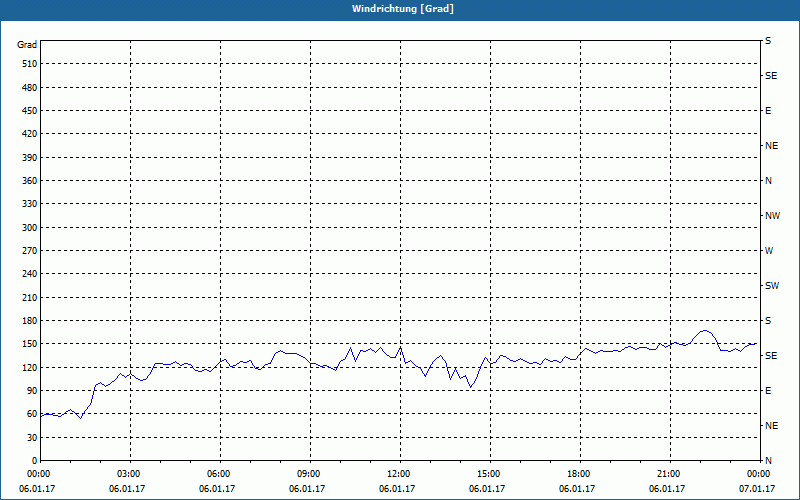Select the 270 y-axis value
Viewport: 800px width, 500px height.
click(30, 251)
